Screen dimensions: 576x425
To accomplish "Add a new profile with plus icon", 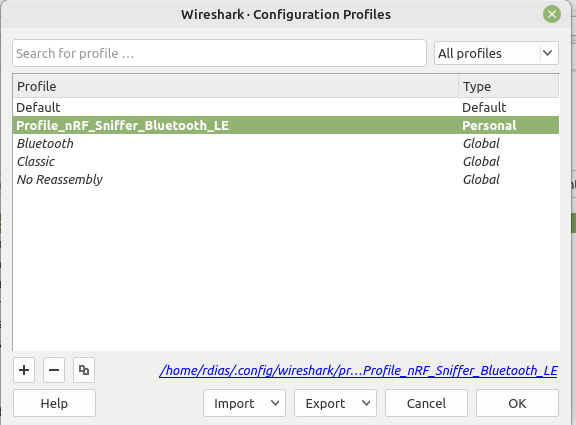I will point(24,370).
